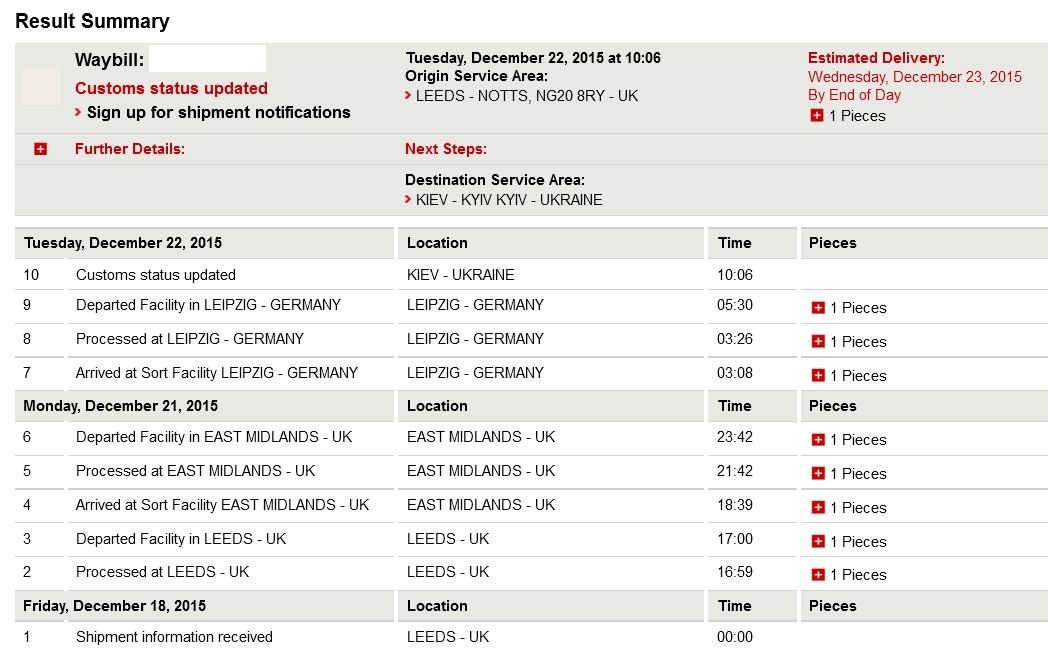1055x654 pixels.
Task: Open Sign up for shipment notifications link
Action: 218,112
